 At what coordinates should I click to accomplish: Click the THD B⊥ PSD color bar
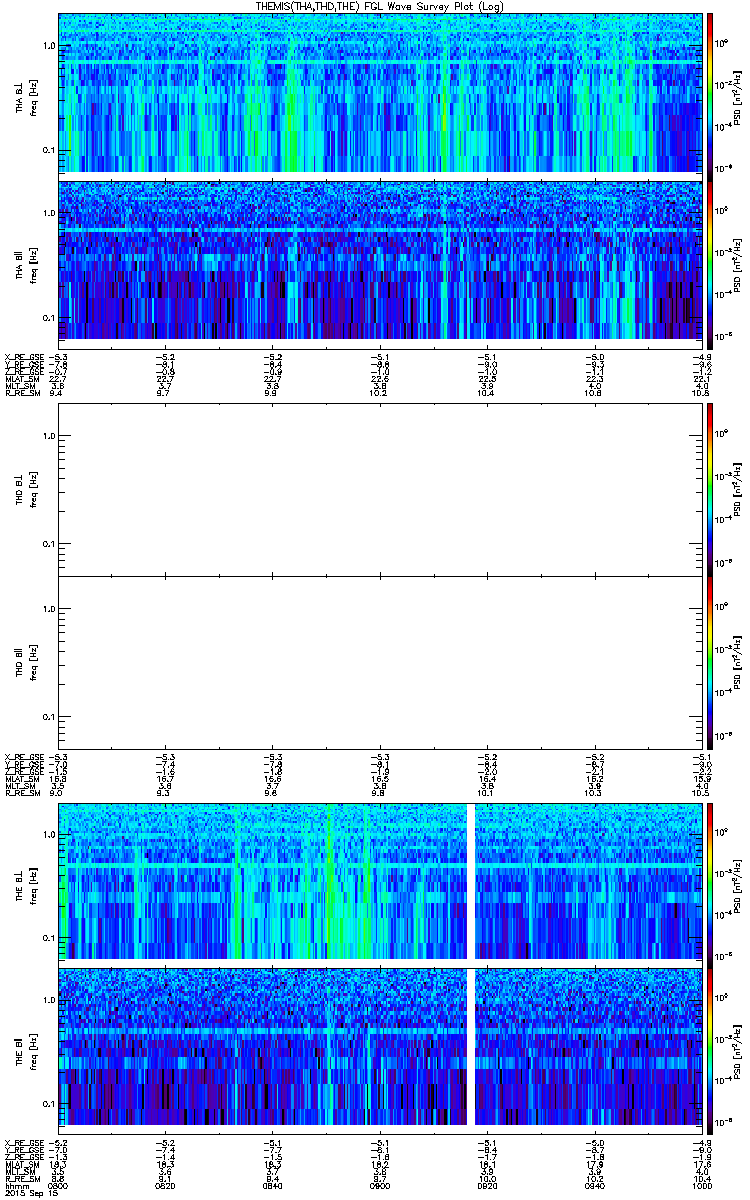tap(709, 489)
